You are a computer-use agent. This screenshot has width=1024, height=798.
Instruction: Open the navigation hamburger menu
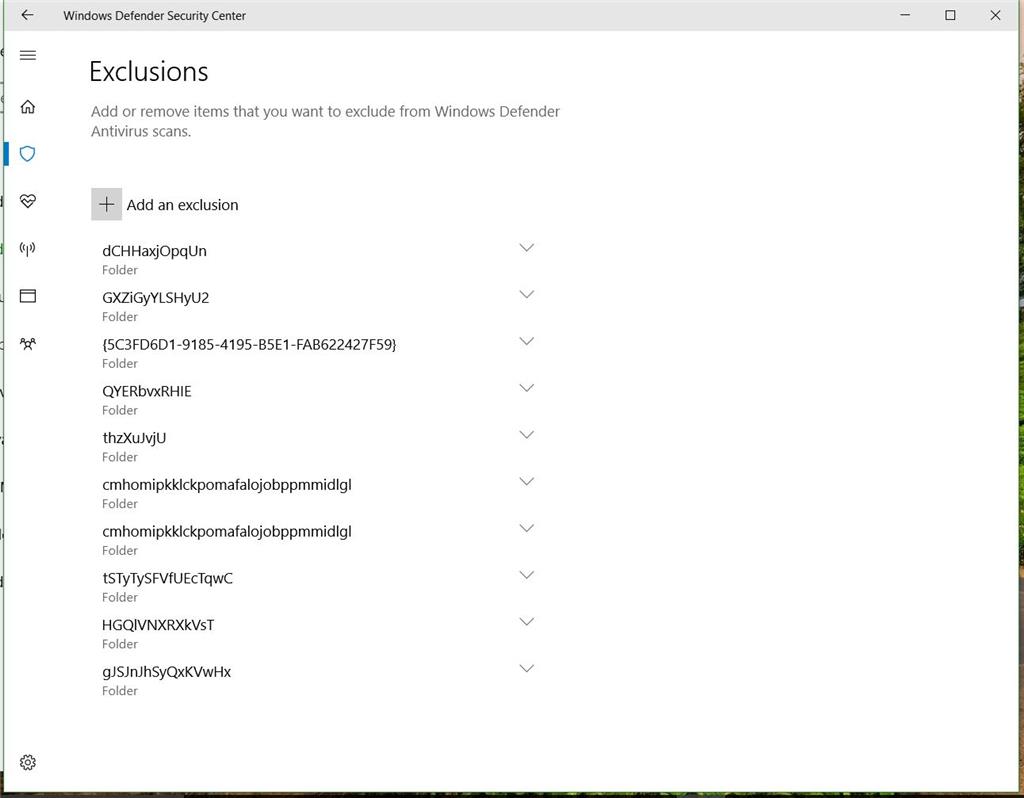[x=27, y=56]
